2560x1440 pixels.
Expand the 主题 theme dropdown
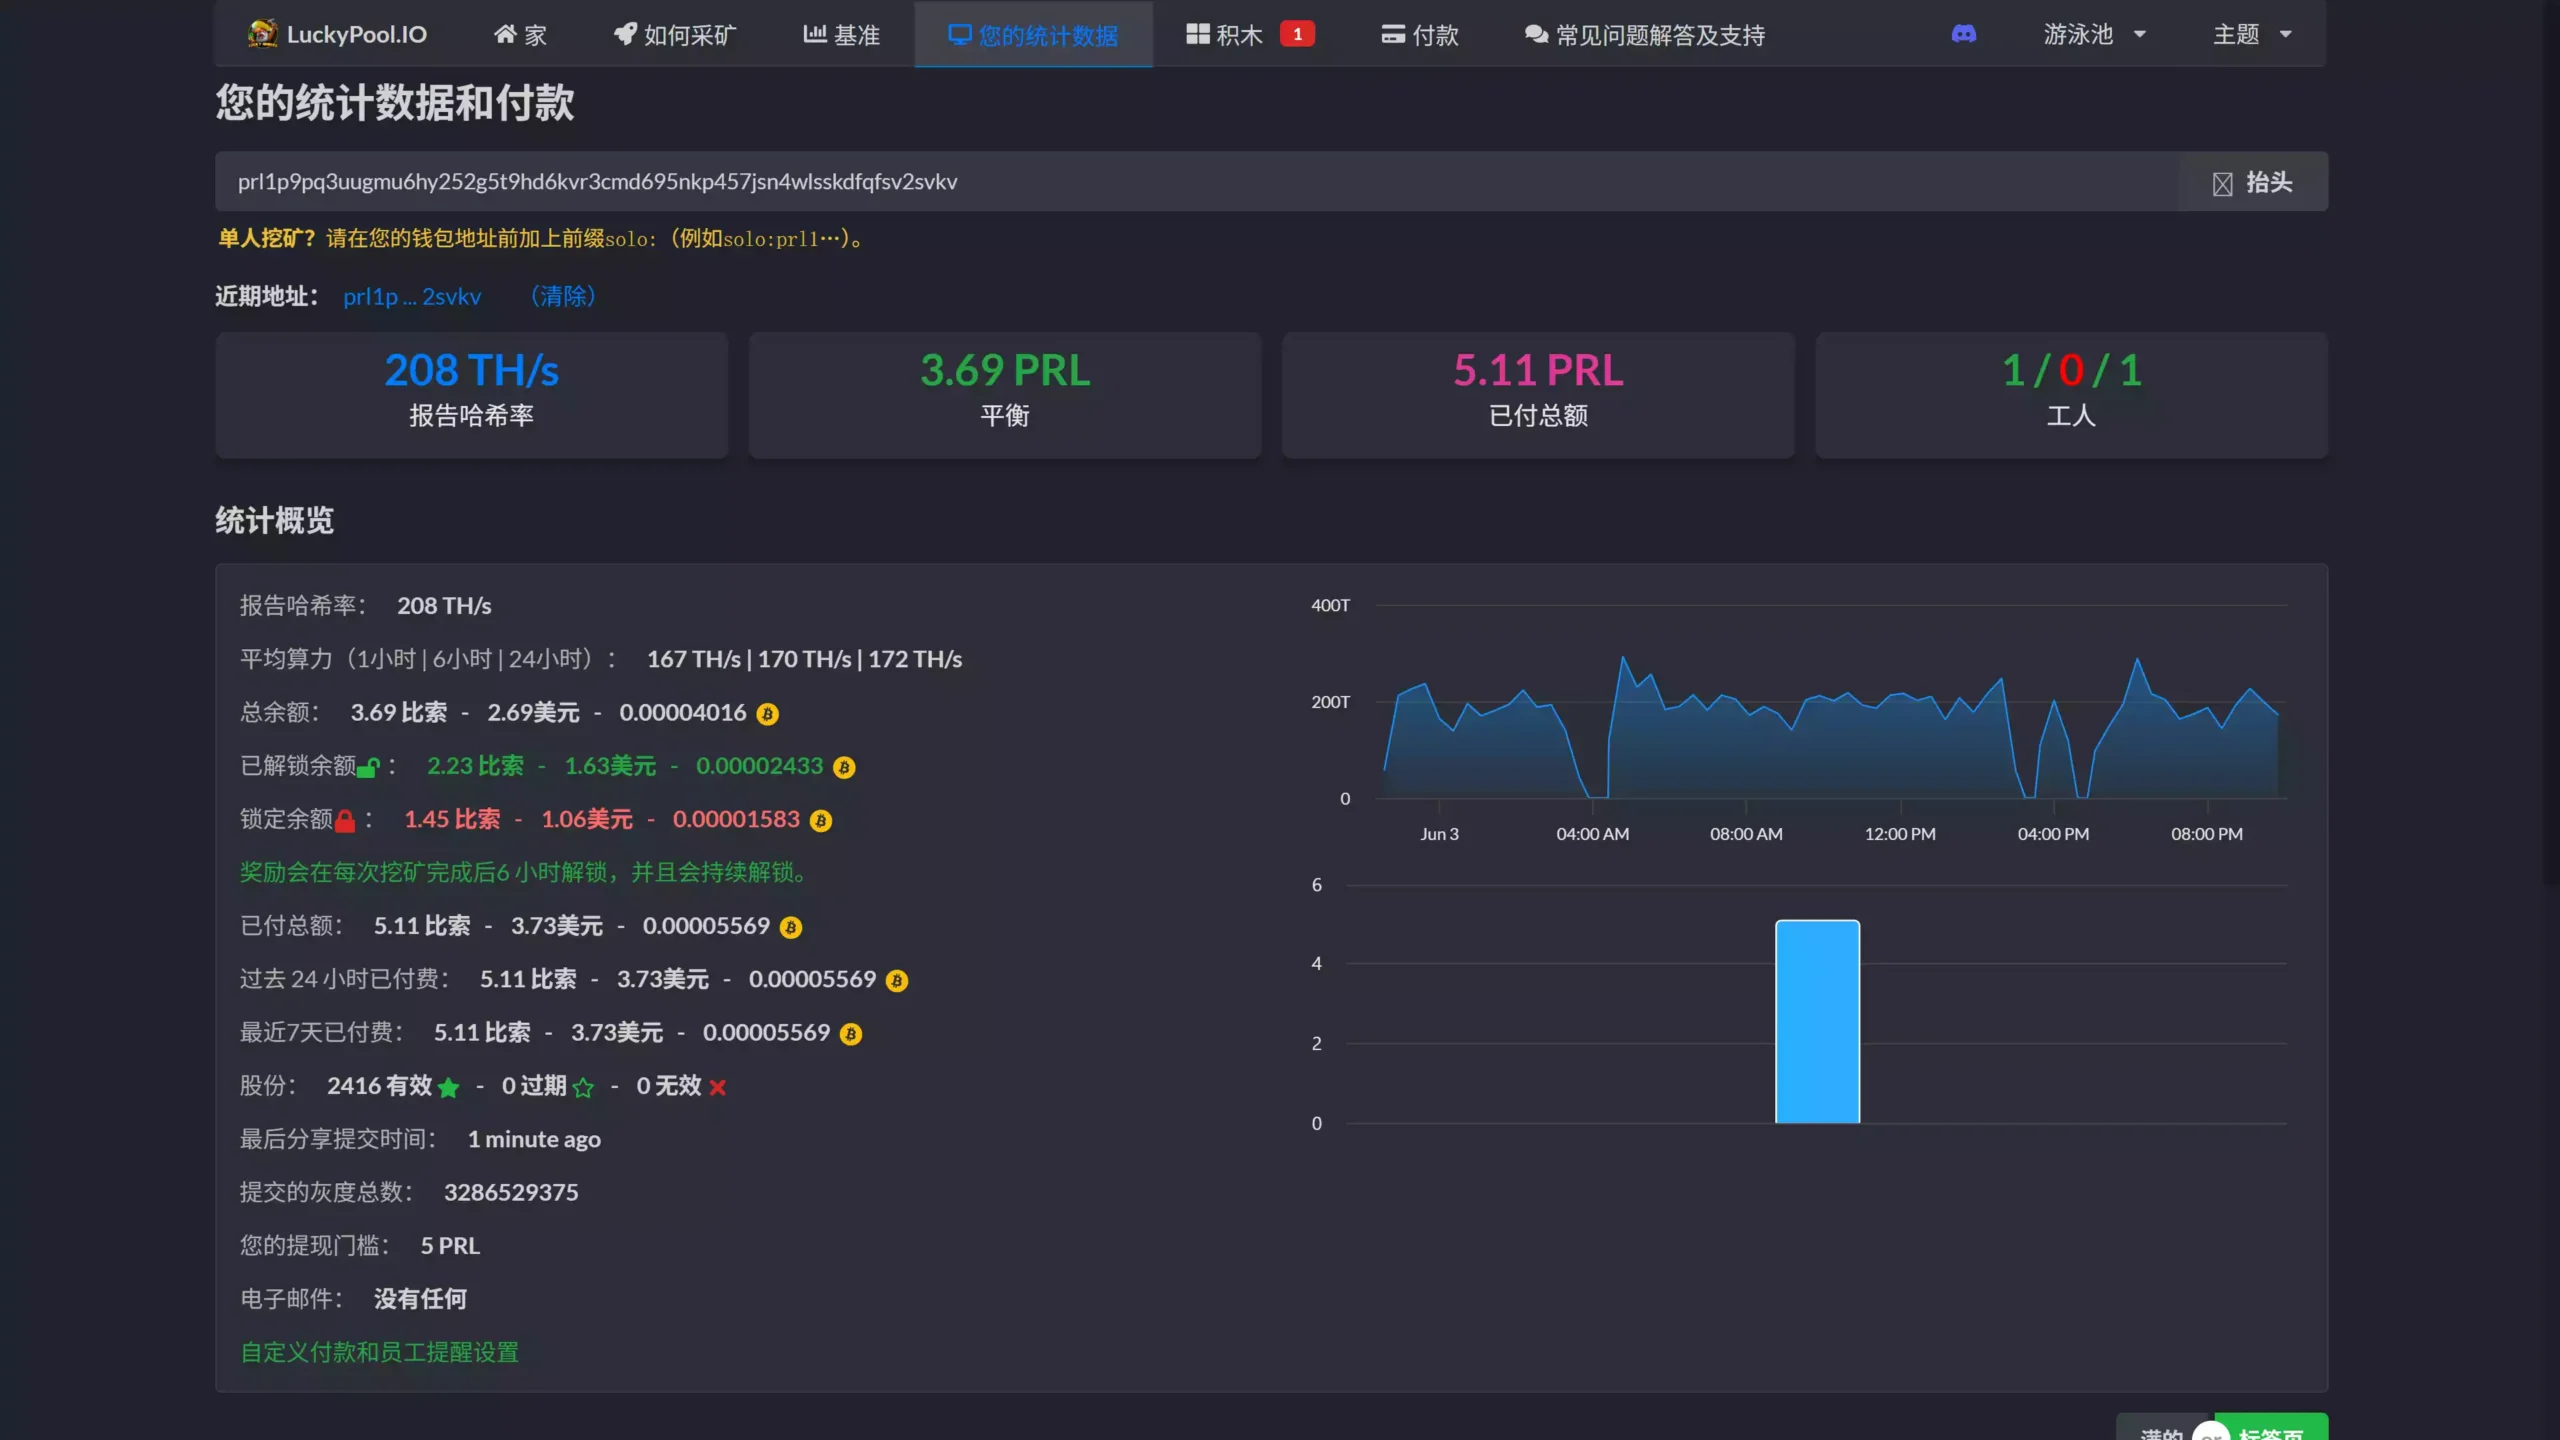click(2252, 34)
